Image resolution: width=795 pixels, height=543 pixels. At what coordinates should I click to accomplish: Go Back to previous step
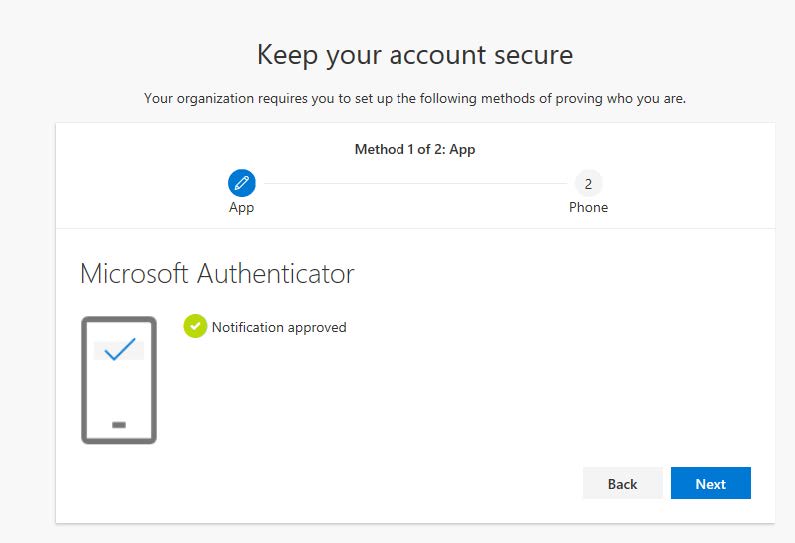(623, 483)
